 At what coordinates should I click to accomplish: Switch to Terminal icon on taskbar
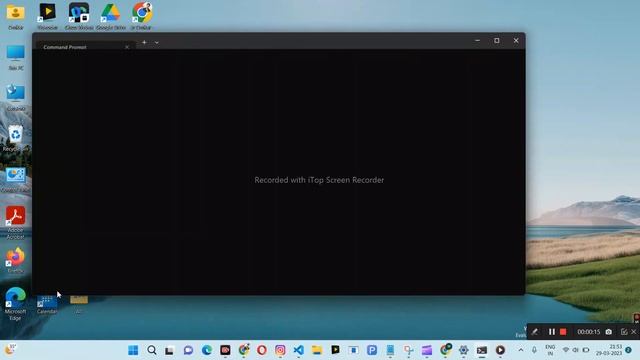(482, 350)
